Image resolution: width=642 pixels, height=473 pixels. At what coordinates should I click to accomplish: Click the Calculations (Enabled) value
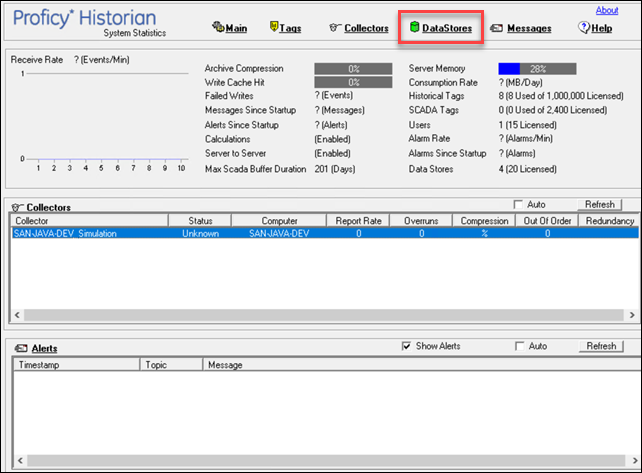point(332,139)
